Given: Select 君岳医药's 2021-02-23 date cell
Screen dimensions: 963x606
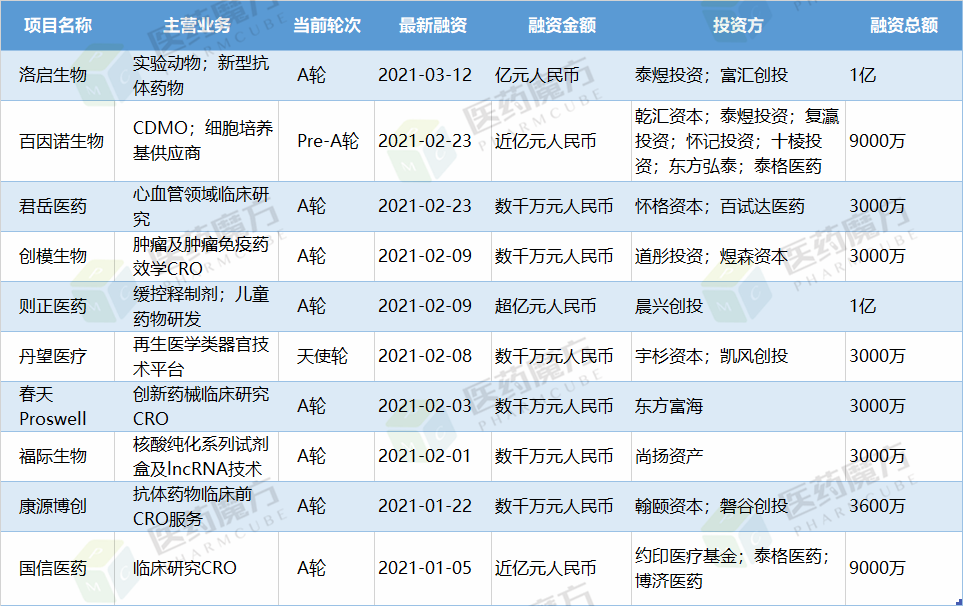Looking at the screenshot, I should pyautogui.click(x=433, y=206).
